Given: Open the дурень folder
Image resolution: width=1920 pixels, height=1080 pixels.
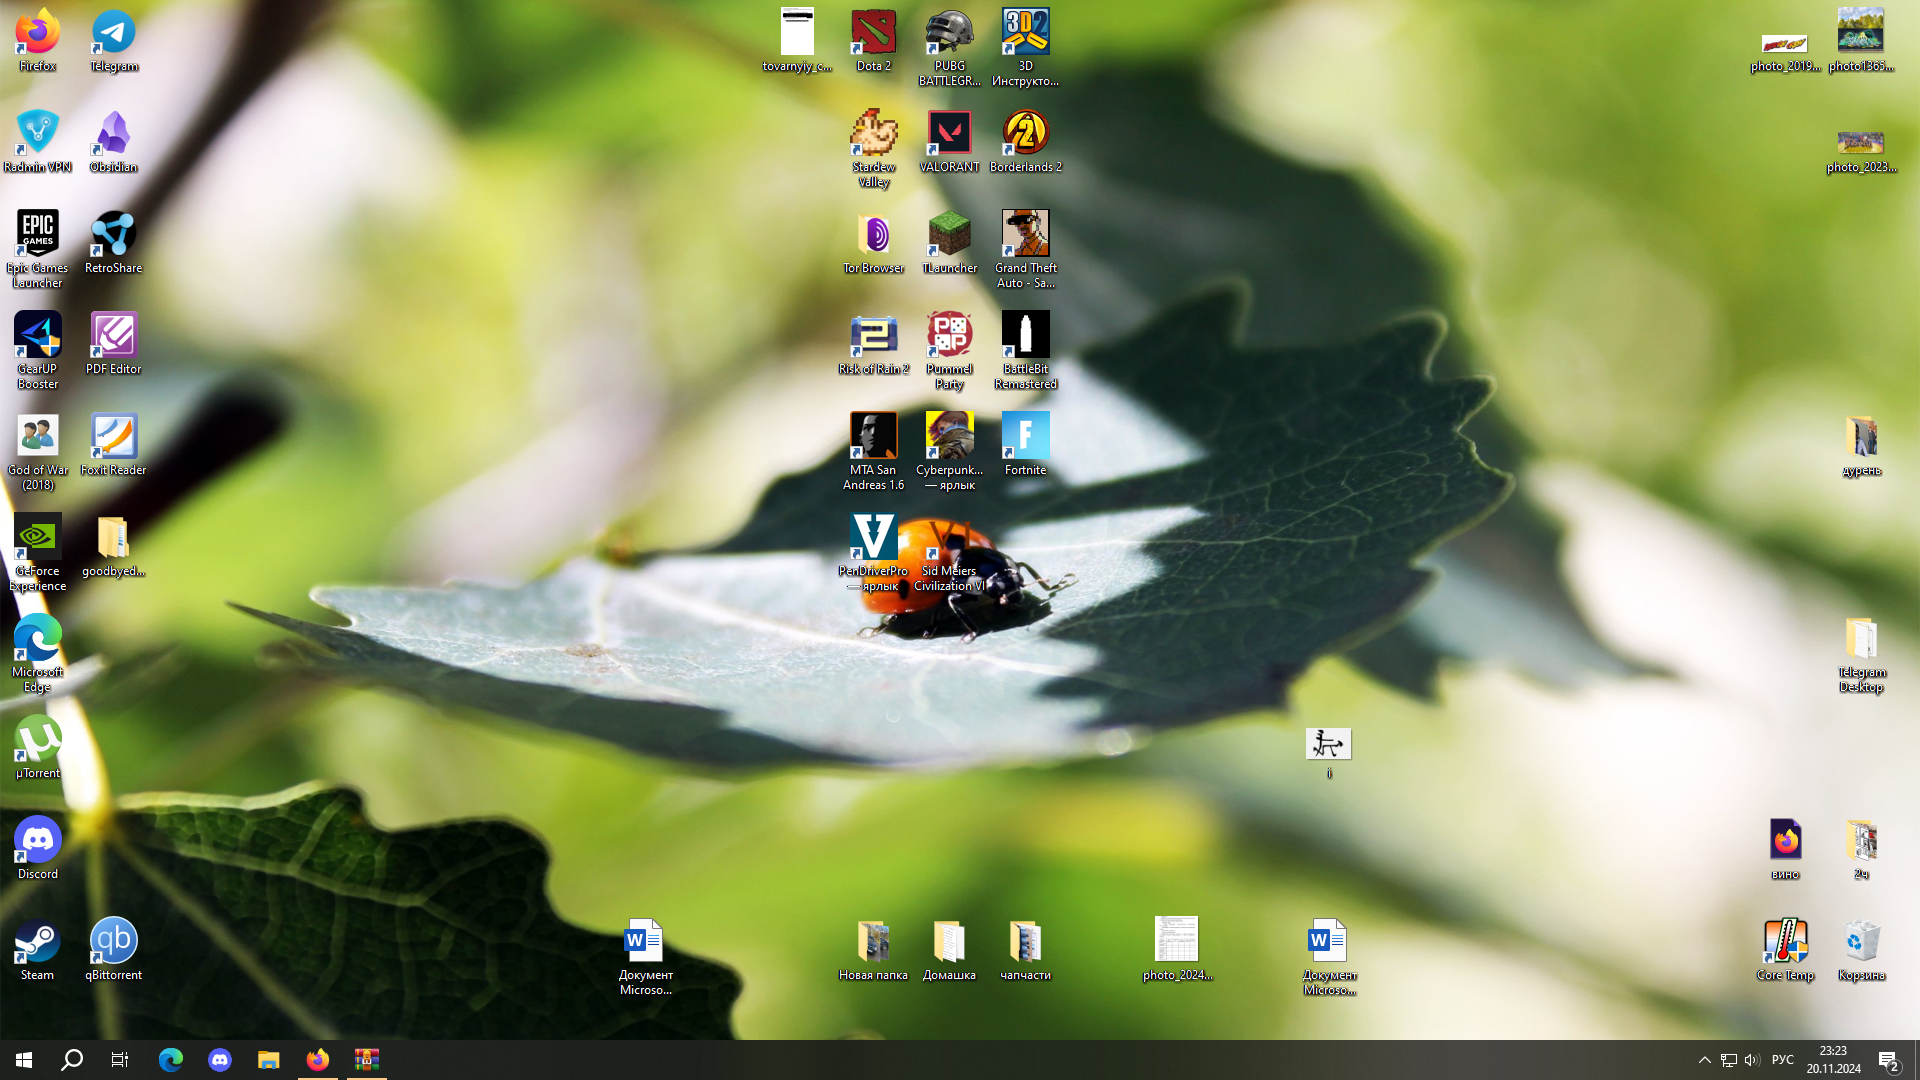Looking at the screenshot, I should coord(1862,444).
